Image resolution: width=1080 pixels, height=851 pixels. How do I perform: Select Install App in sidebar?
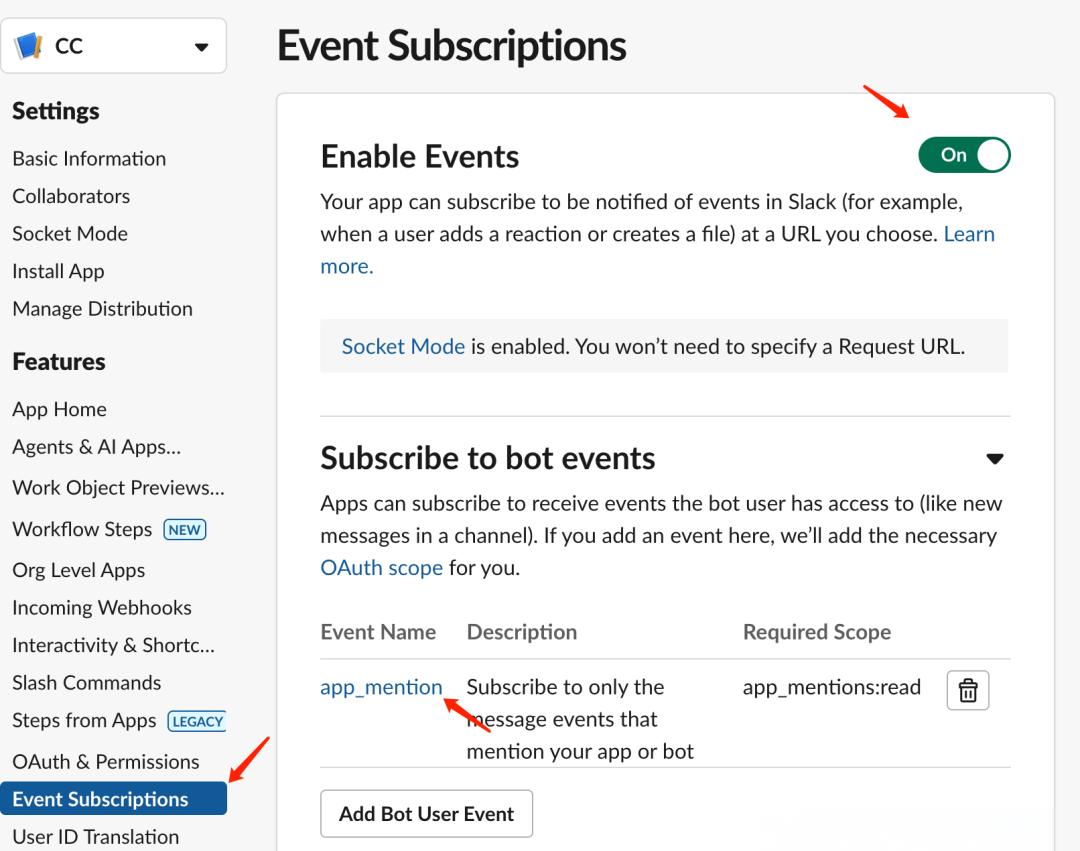tap(59, 271)
